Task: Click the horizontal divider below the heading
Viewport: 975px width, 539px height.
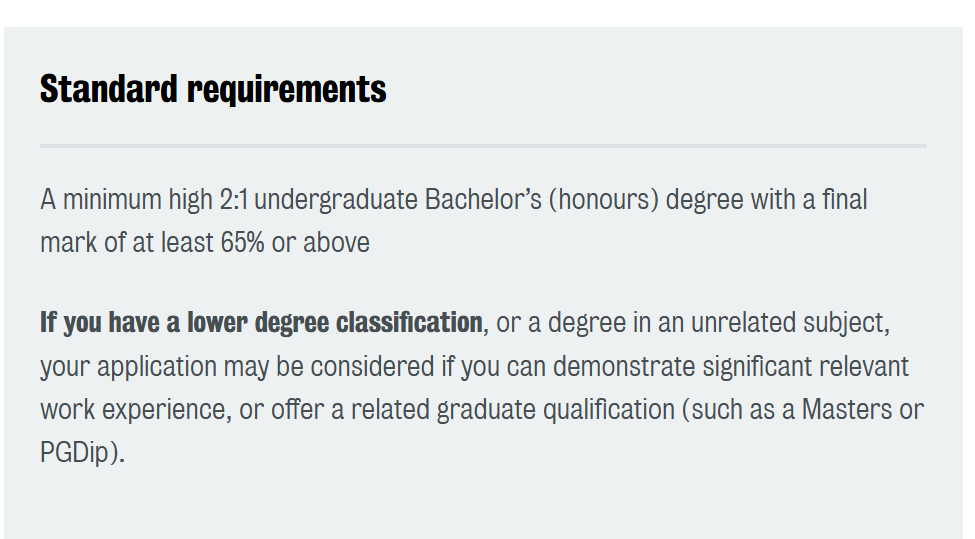Action: tap(483, 146)
